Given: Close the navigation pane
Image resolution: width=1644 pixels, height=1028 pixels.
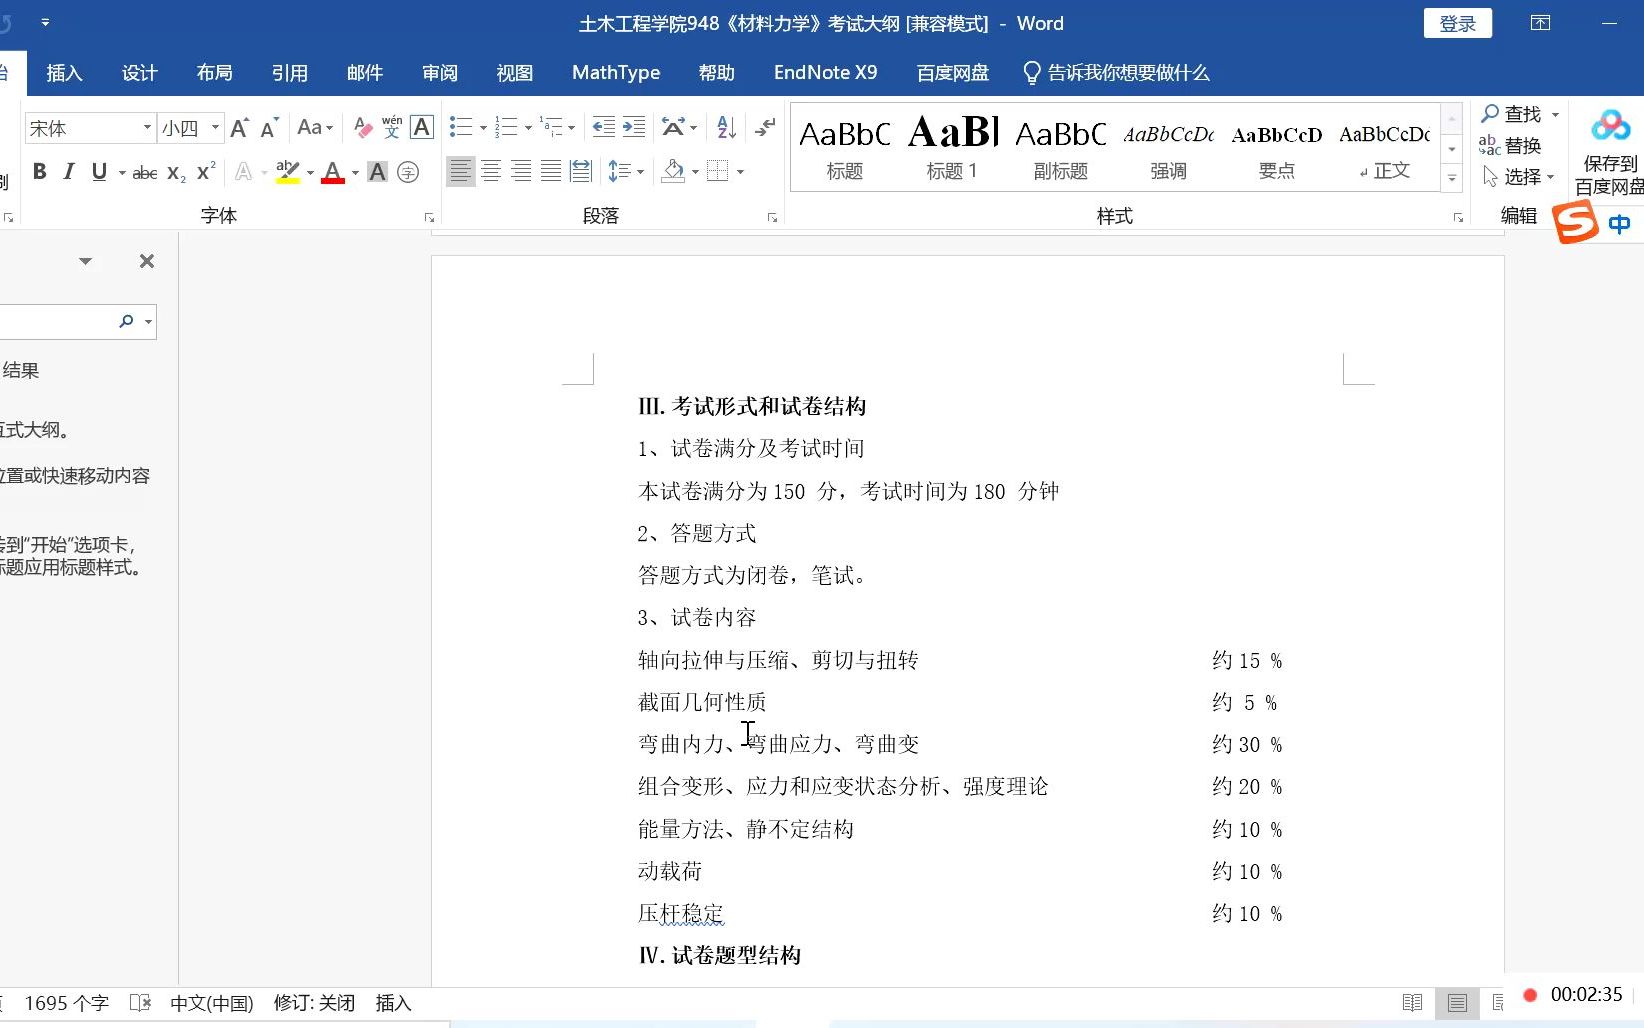Looking at the screenshot, I should pos(147,261).
